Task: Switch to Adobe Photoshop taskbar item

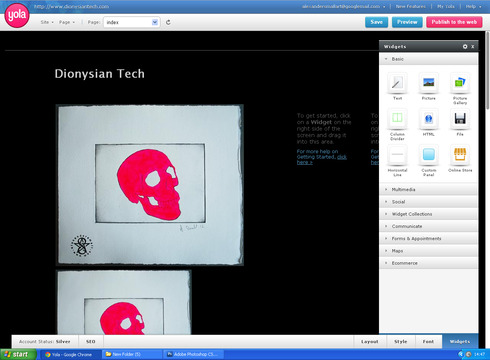Action: pos(193,354)
